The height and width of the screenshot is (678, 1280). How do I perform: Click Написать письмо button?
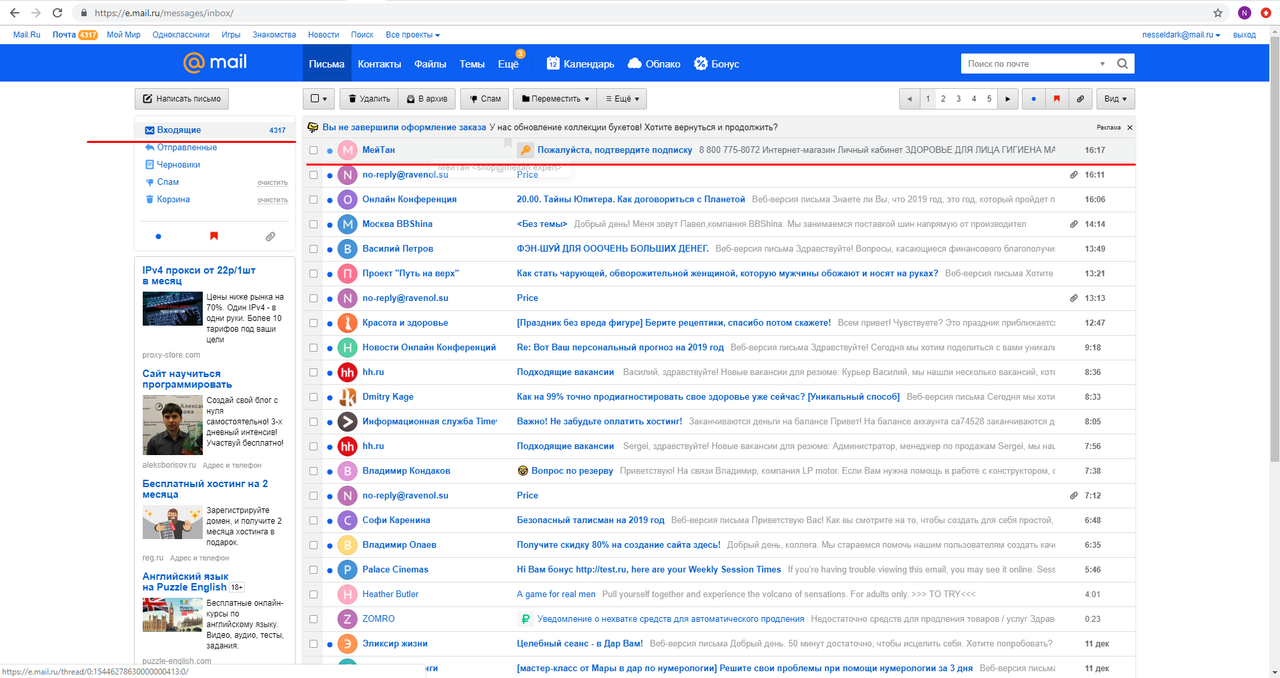point(182,99)
